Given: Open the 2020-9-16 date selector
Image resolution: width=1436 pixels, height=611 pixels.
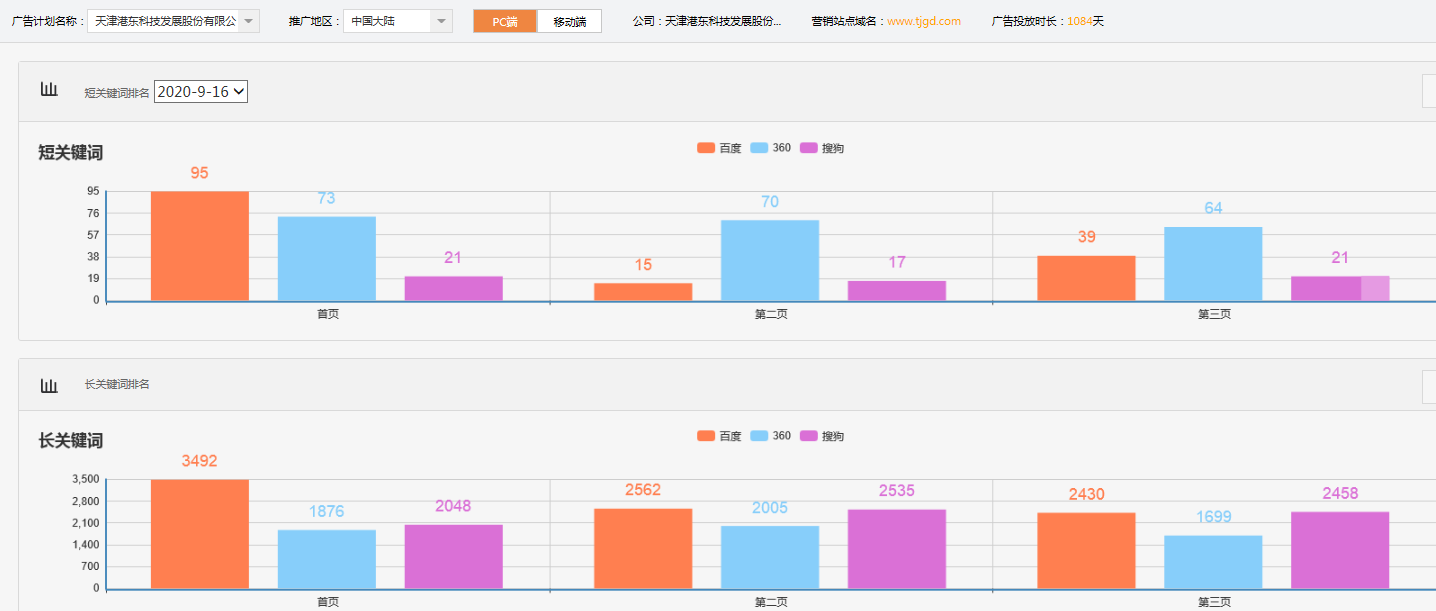Looking at the screenshot, I should 200,92.
